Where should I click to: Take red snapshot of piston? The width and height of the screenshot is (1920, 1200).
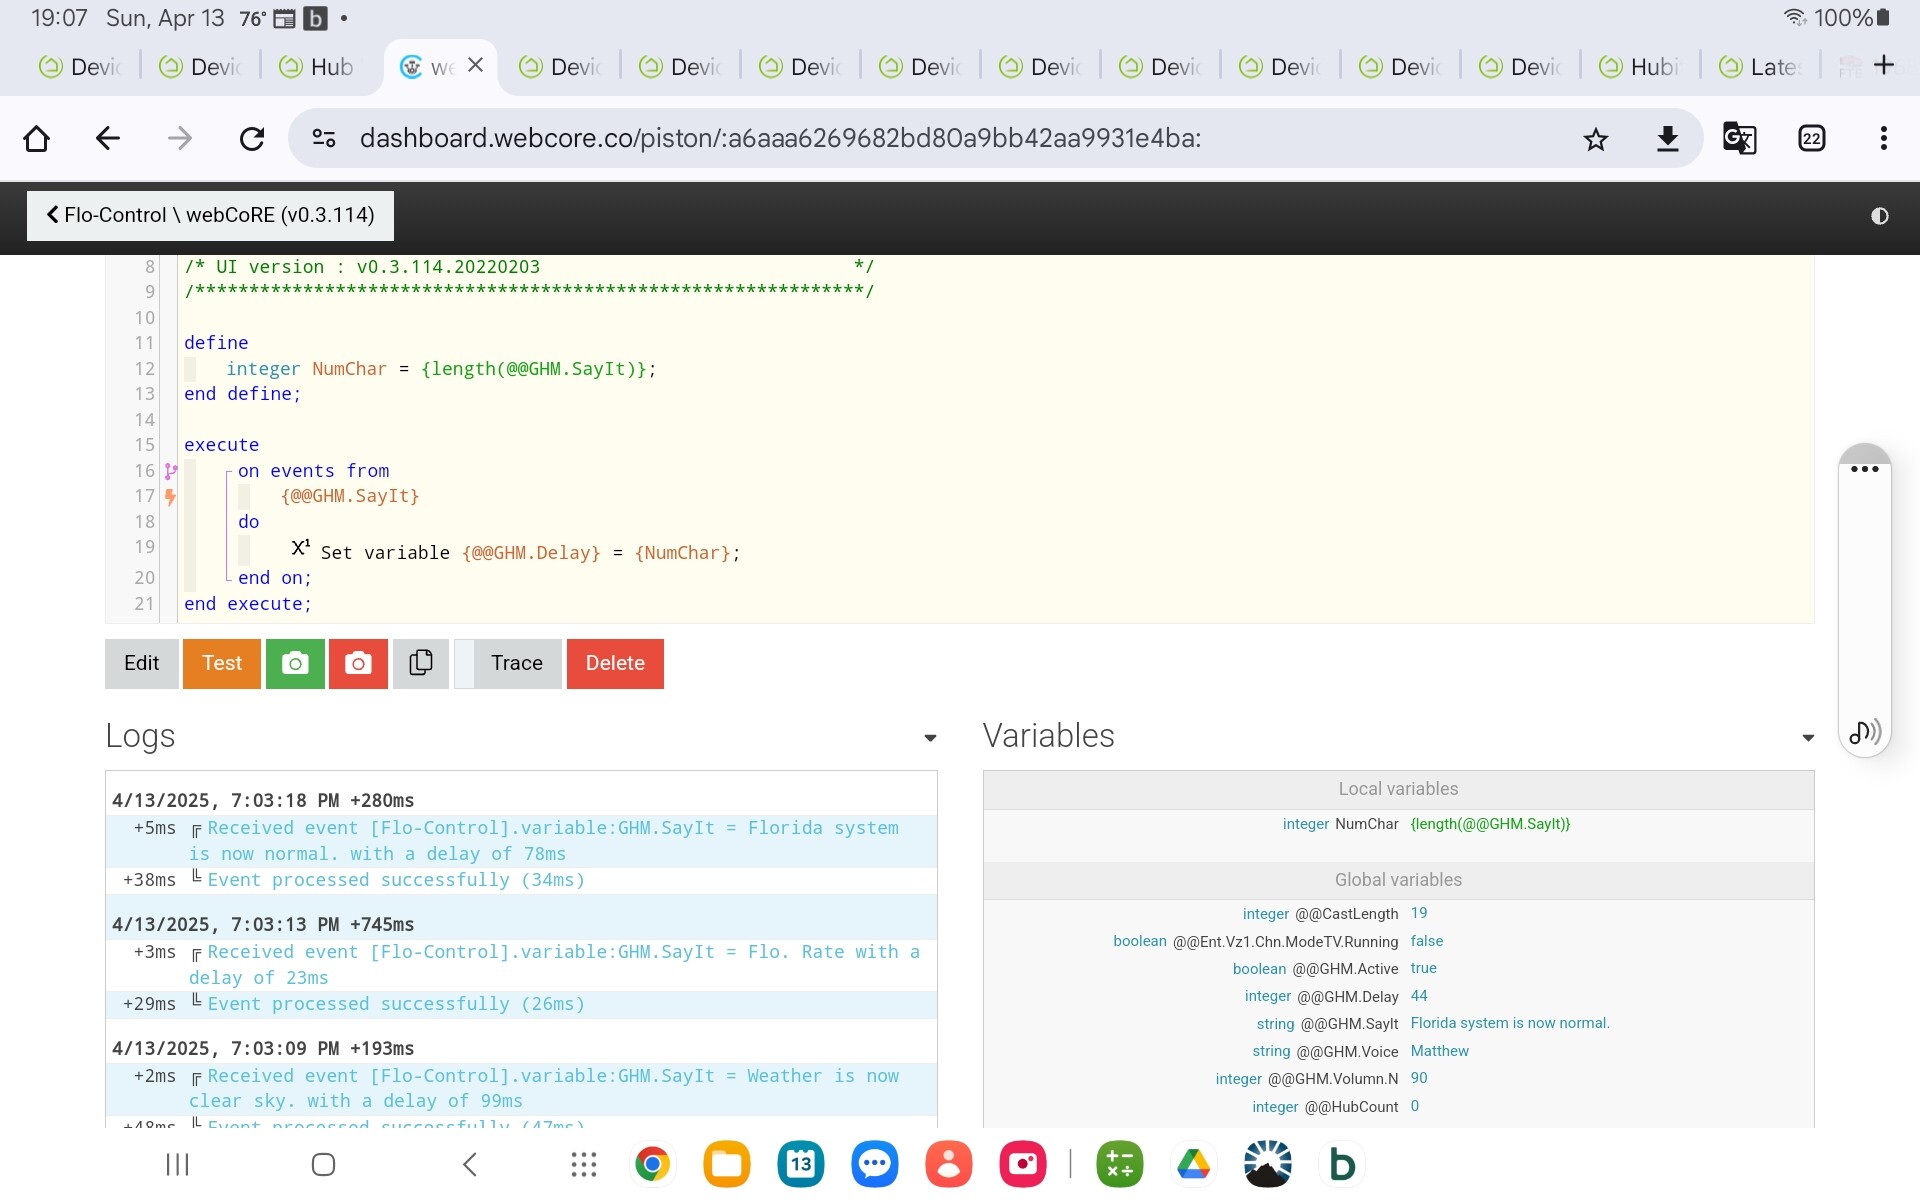tap(358, 663)
